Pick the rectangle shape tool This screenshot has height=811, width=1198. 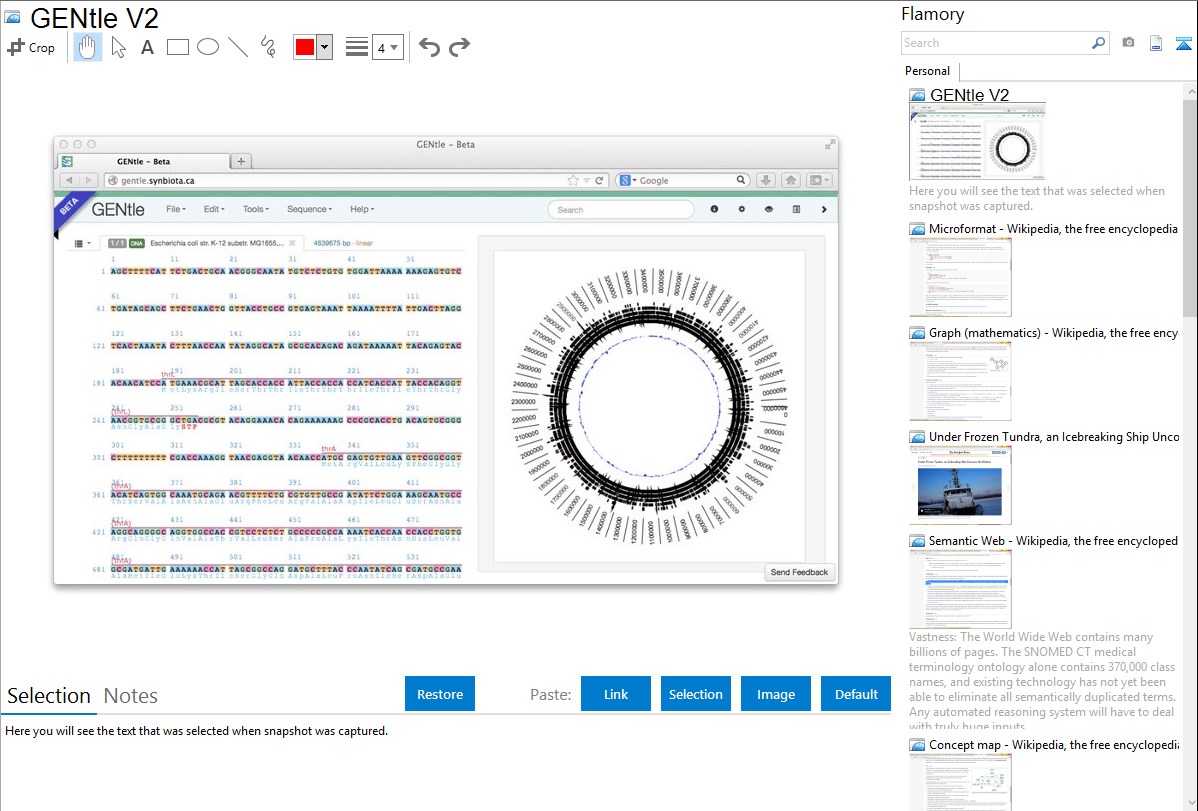click(177, 47)
